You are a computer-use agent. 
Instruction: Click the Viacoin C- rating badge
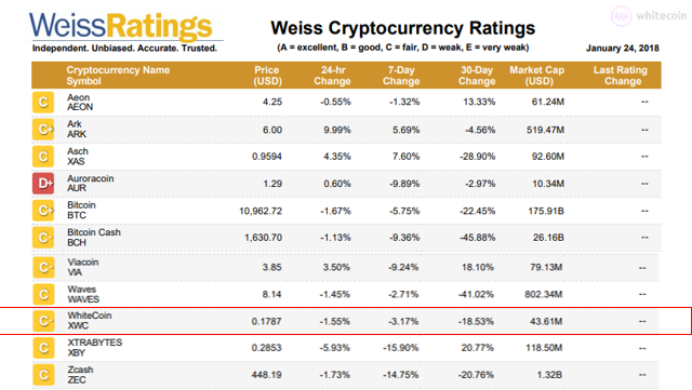coord(44,267)
